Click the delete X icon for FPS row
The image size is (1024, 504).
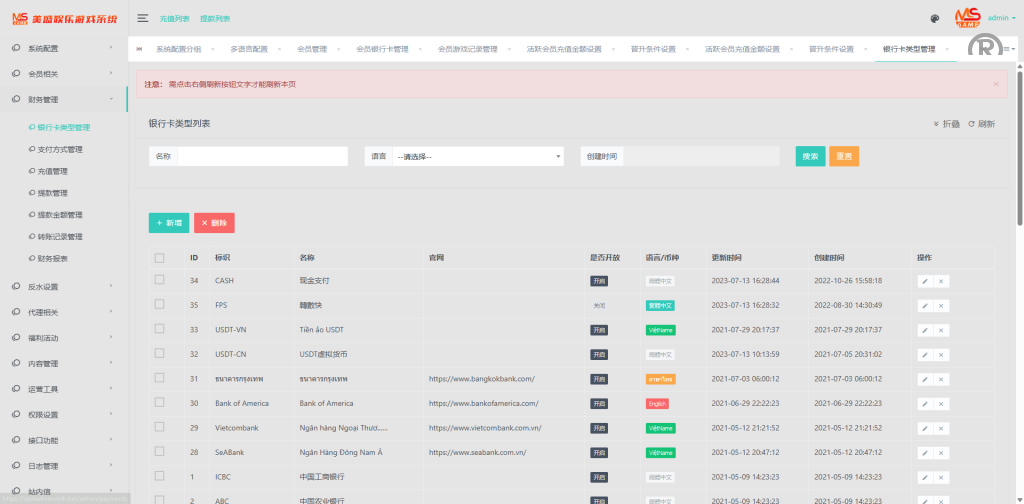(x=941, y=305)
